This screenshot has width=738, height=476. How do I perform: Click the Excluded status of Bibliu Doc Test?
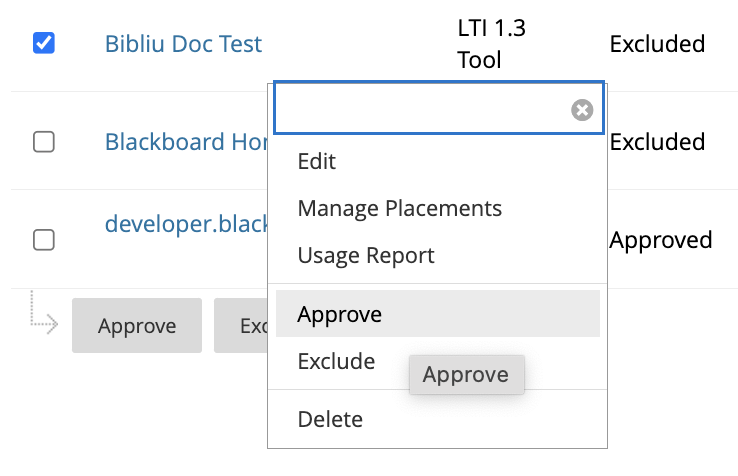[x=657, y=44]
